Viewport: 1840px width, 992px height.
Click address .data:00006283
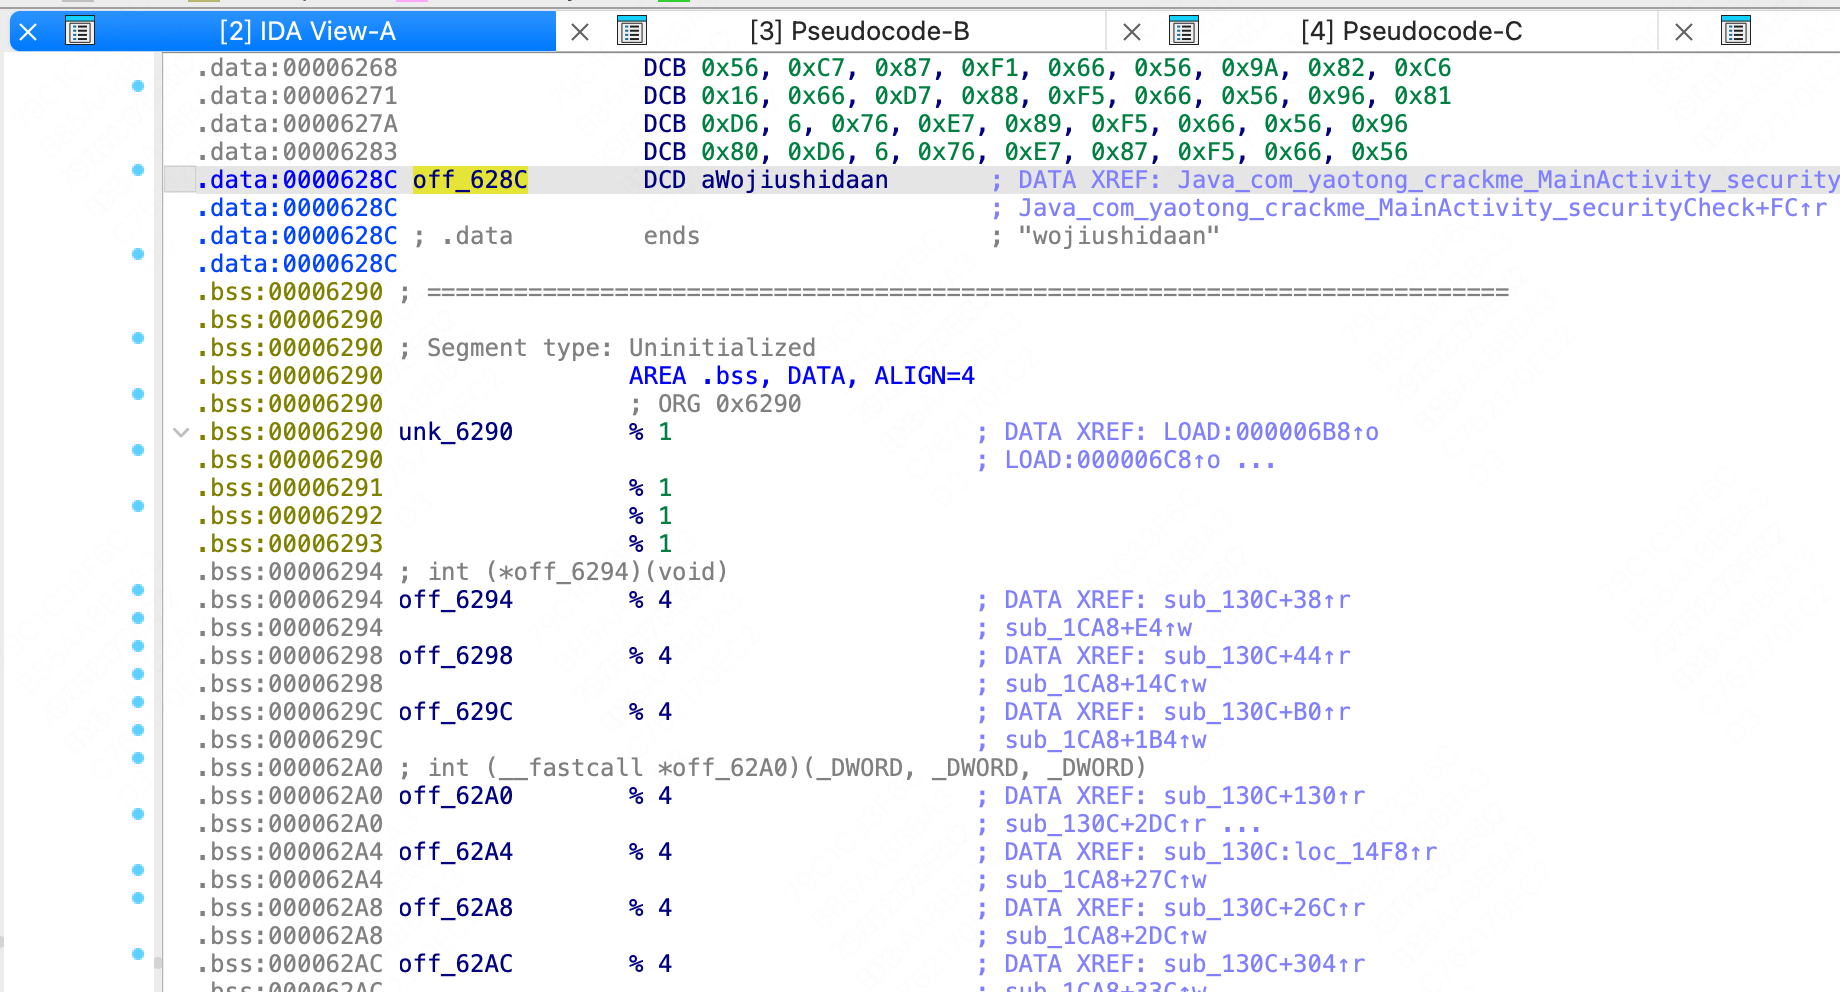pyautogui.click(x=297, y=152)
